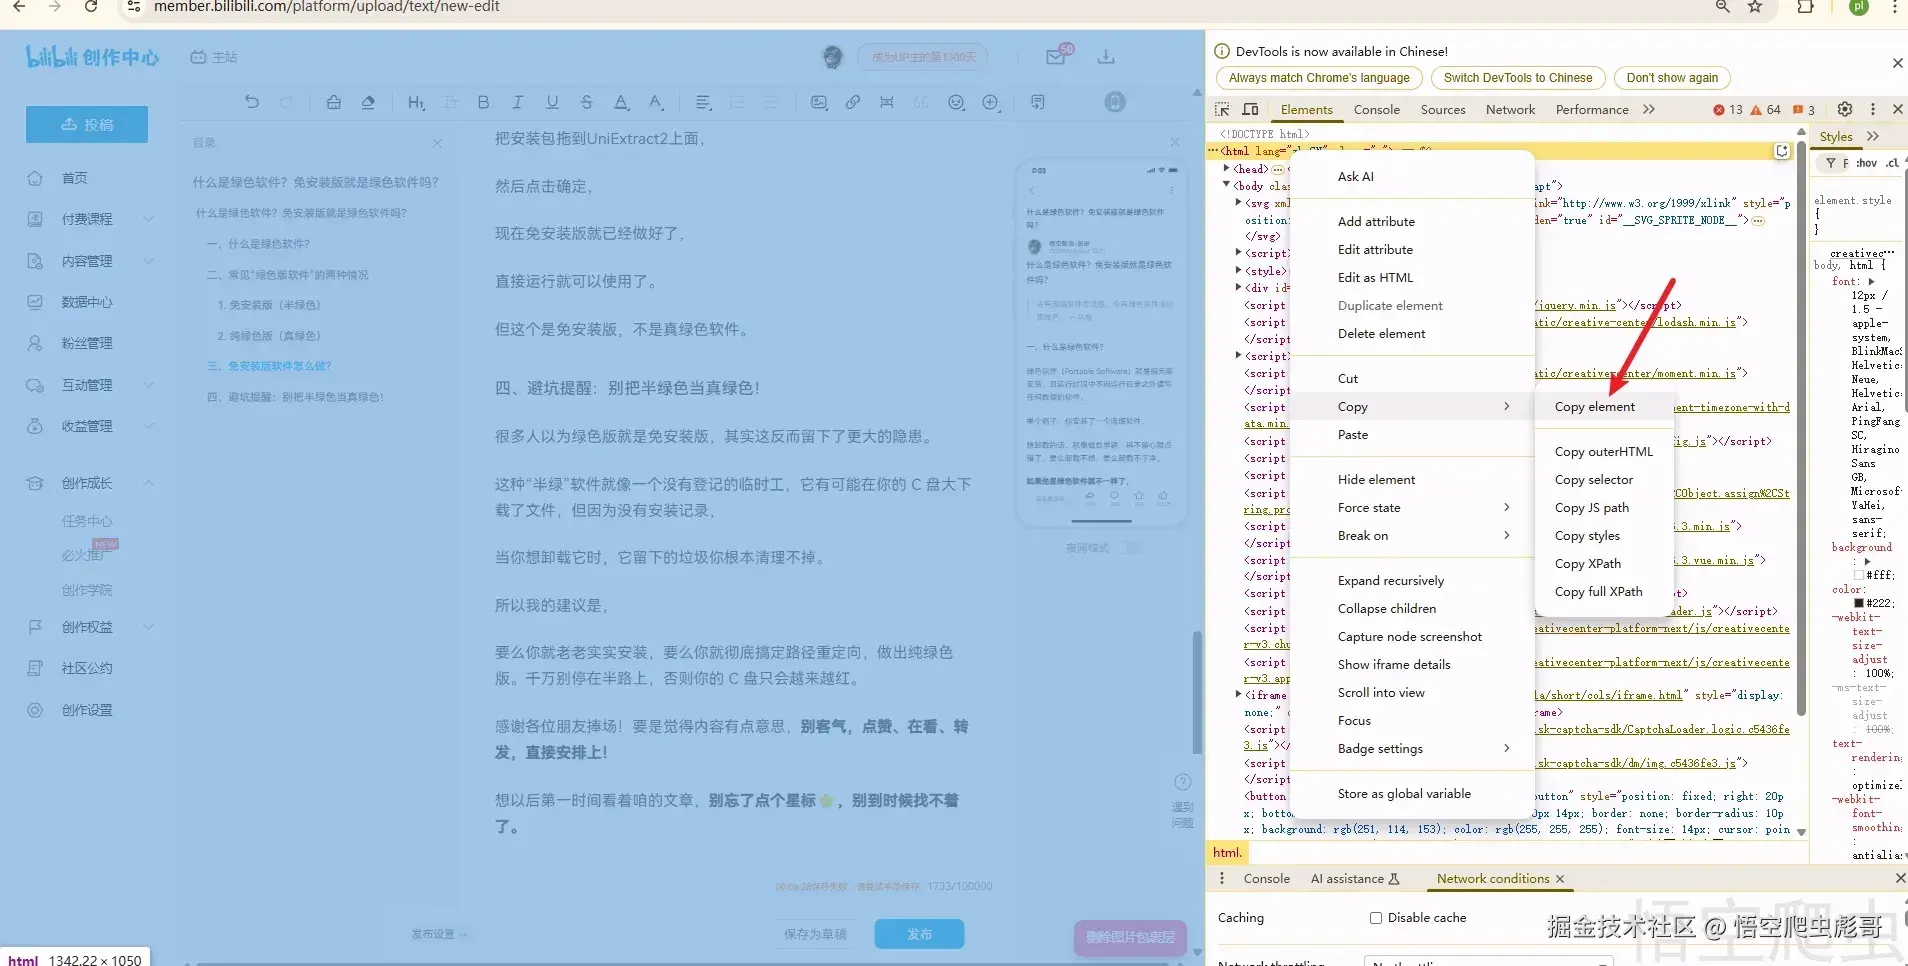1908x966 pixels.
Task: Click the 投稿 upload button in the sidebar
Action: pyautogui.click(x=87, y=125)
